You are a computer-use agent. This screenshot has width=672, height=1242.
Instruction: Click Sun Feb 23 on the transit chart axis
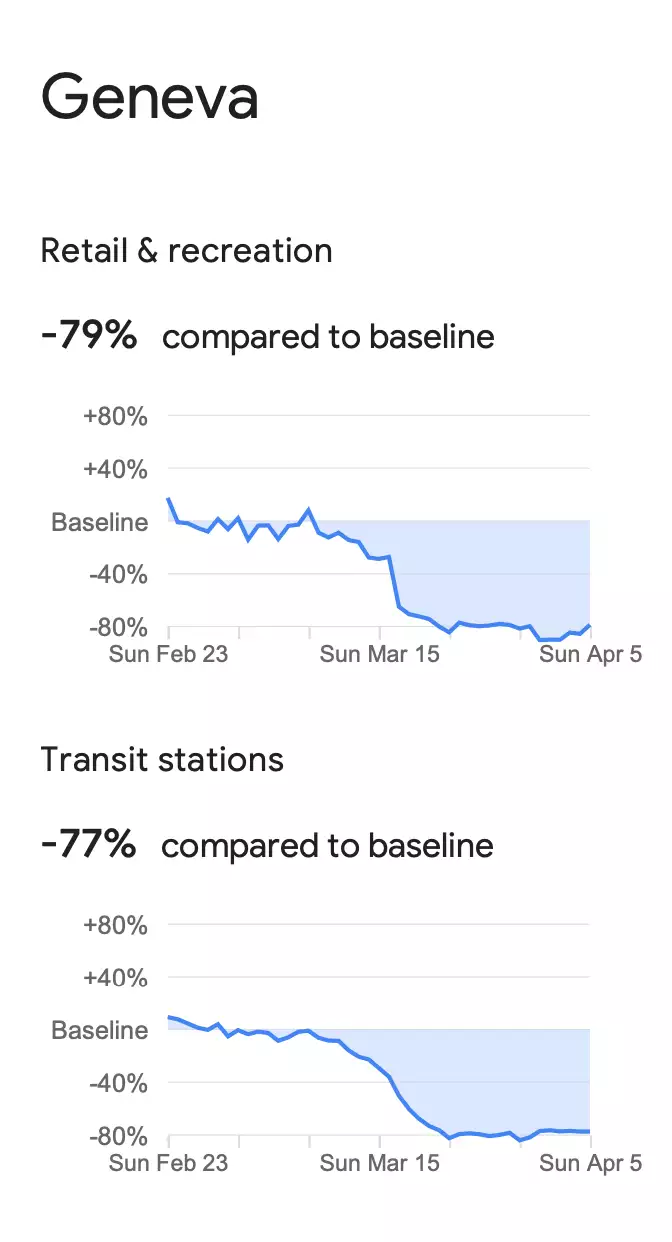(168, 1163)
